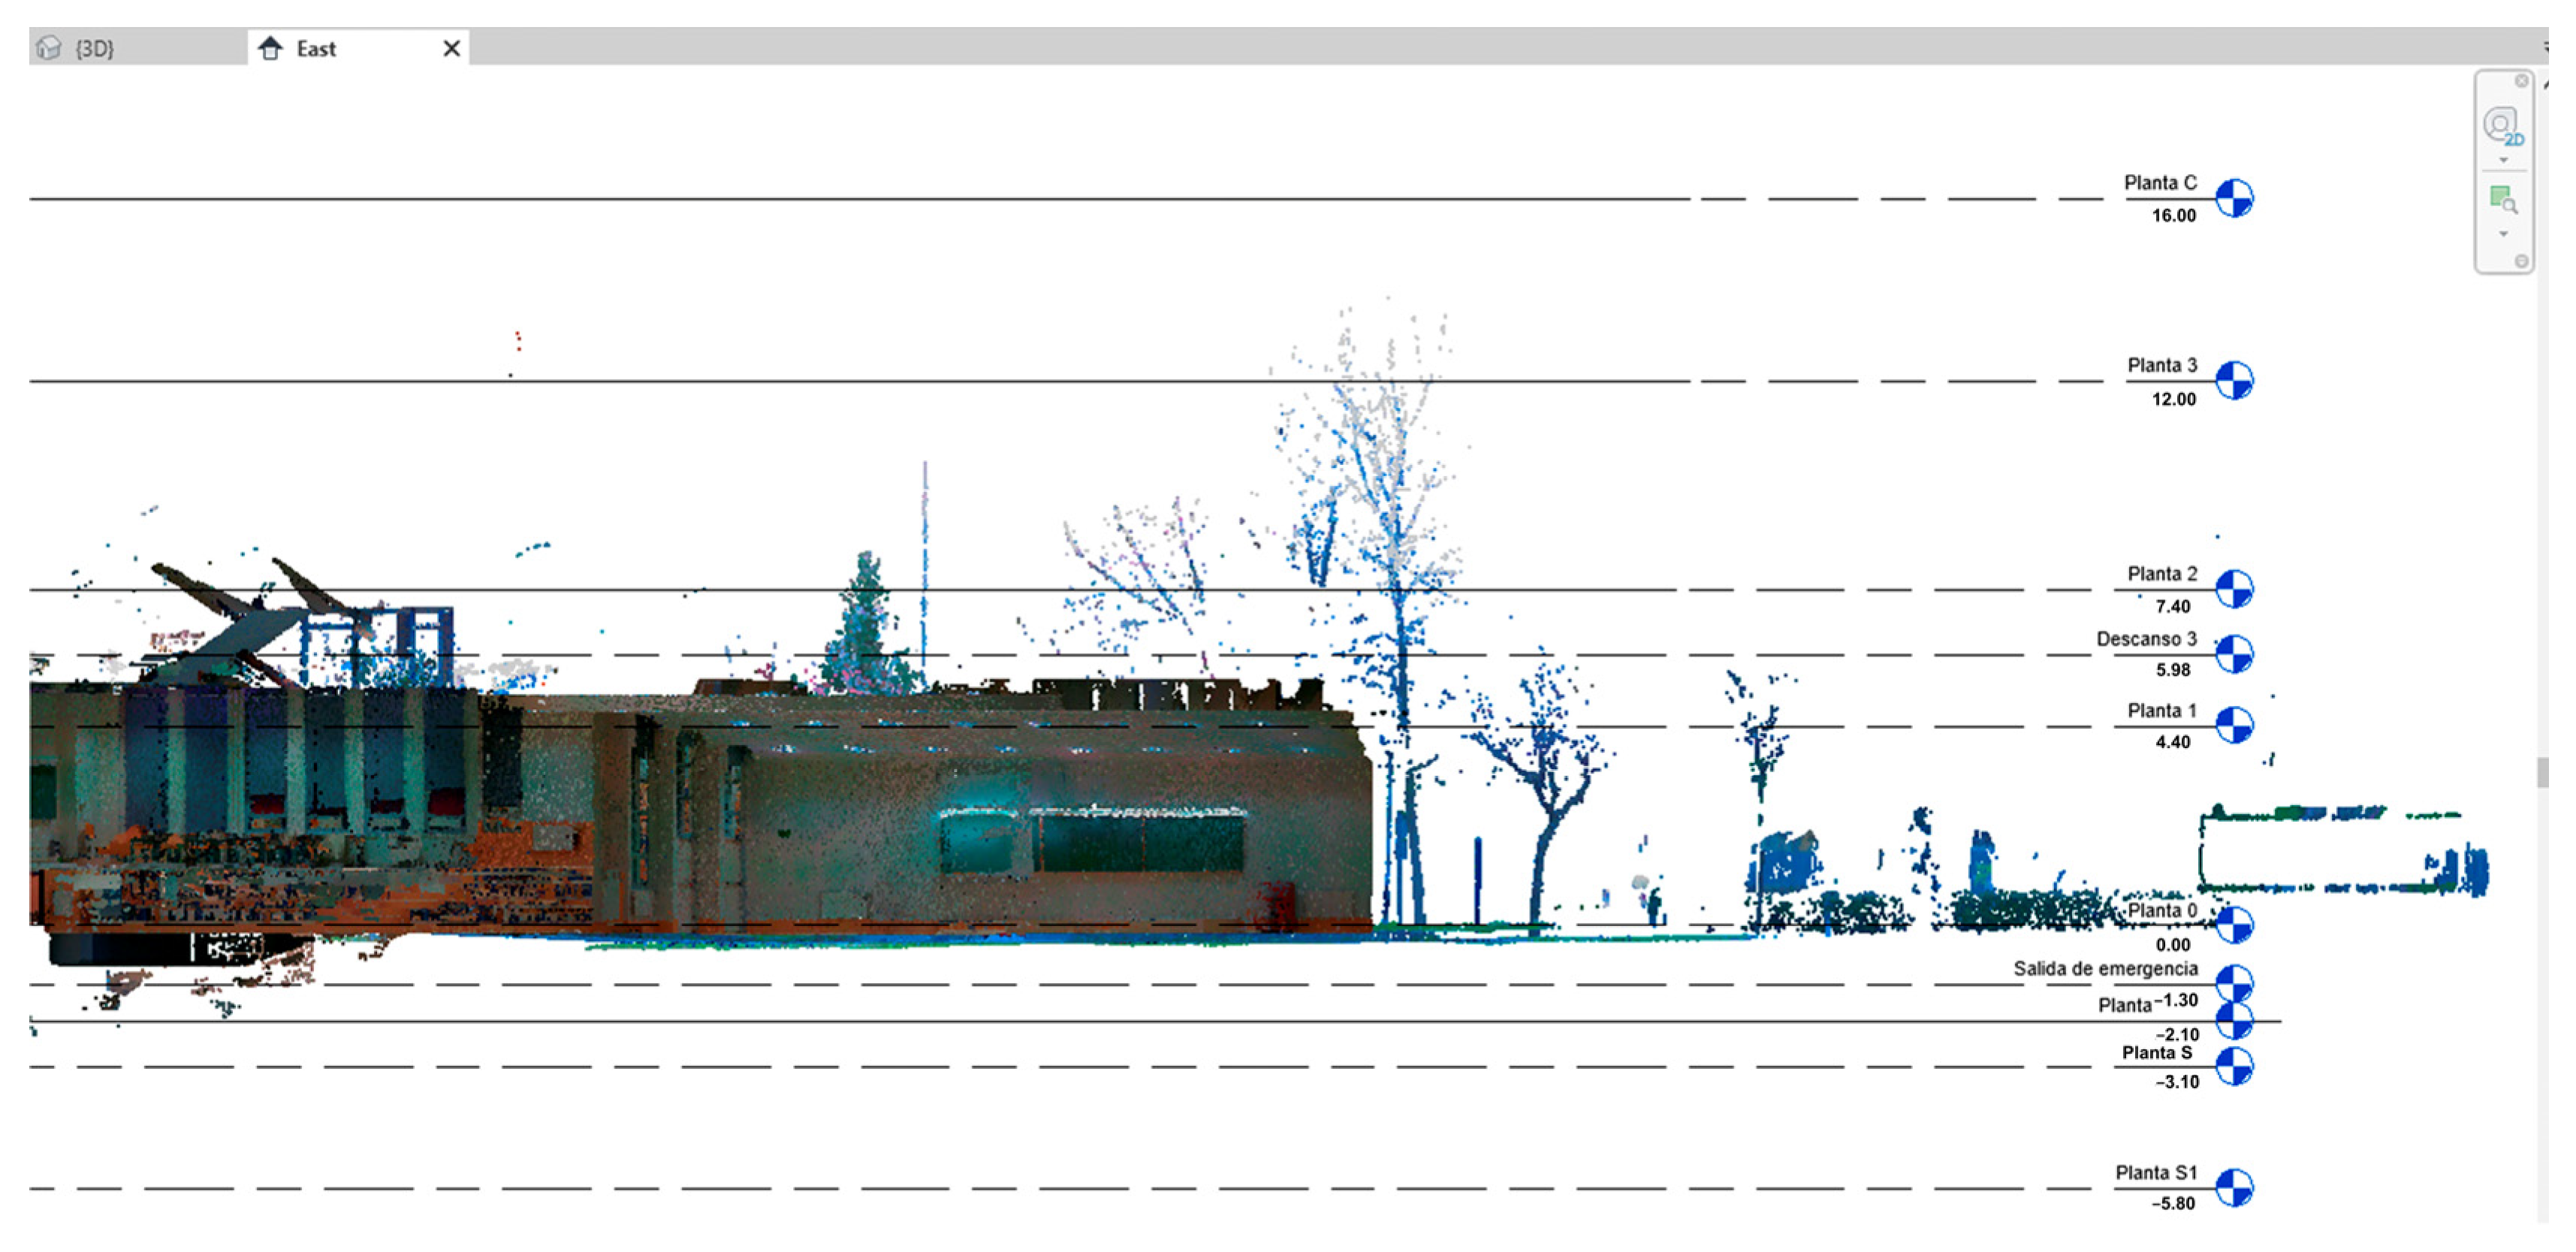Viewport: 2576px width, 1252px height.
Task: Open navigation bar customize menu button
Action: (x=2521, y=261)
